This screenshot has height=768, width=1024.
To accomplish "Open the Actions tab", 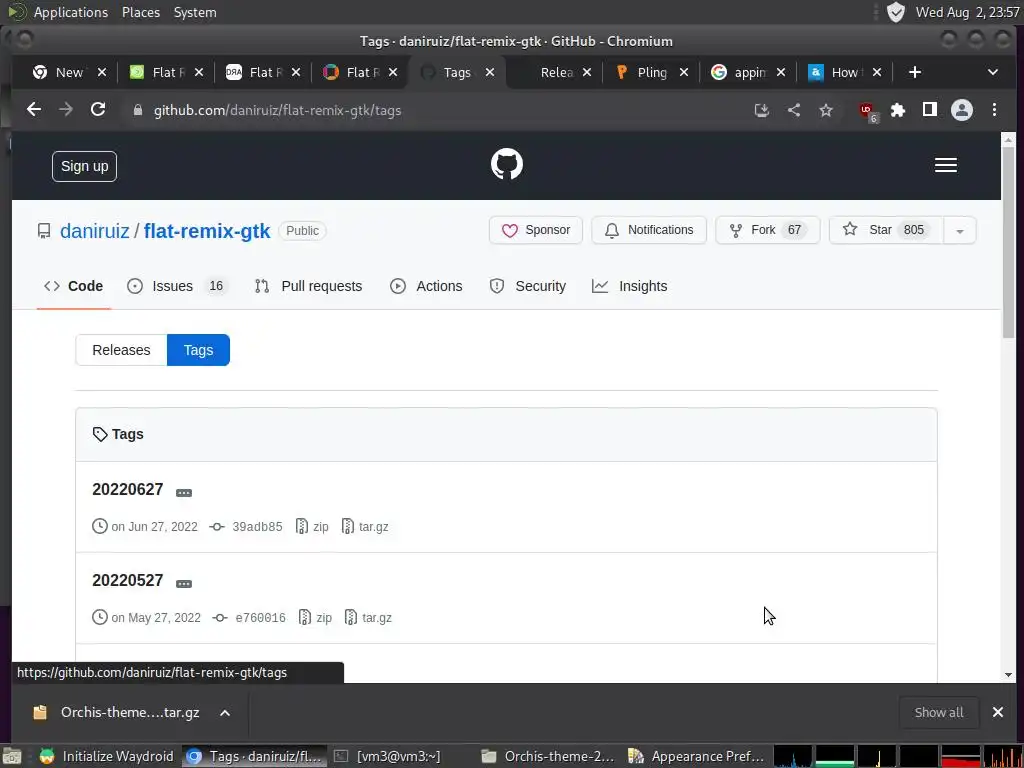I will [x=426, y=286].
